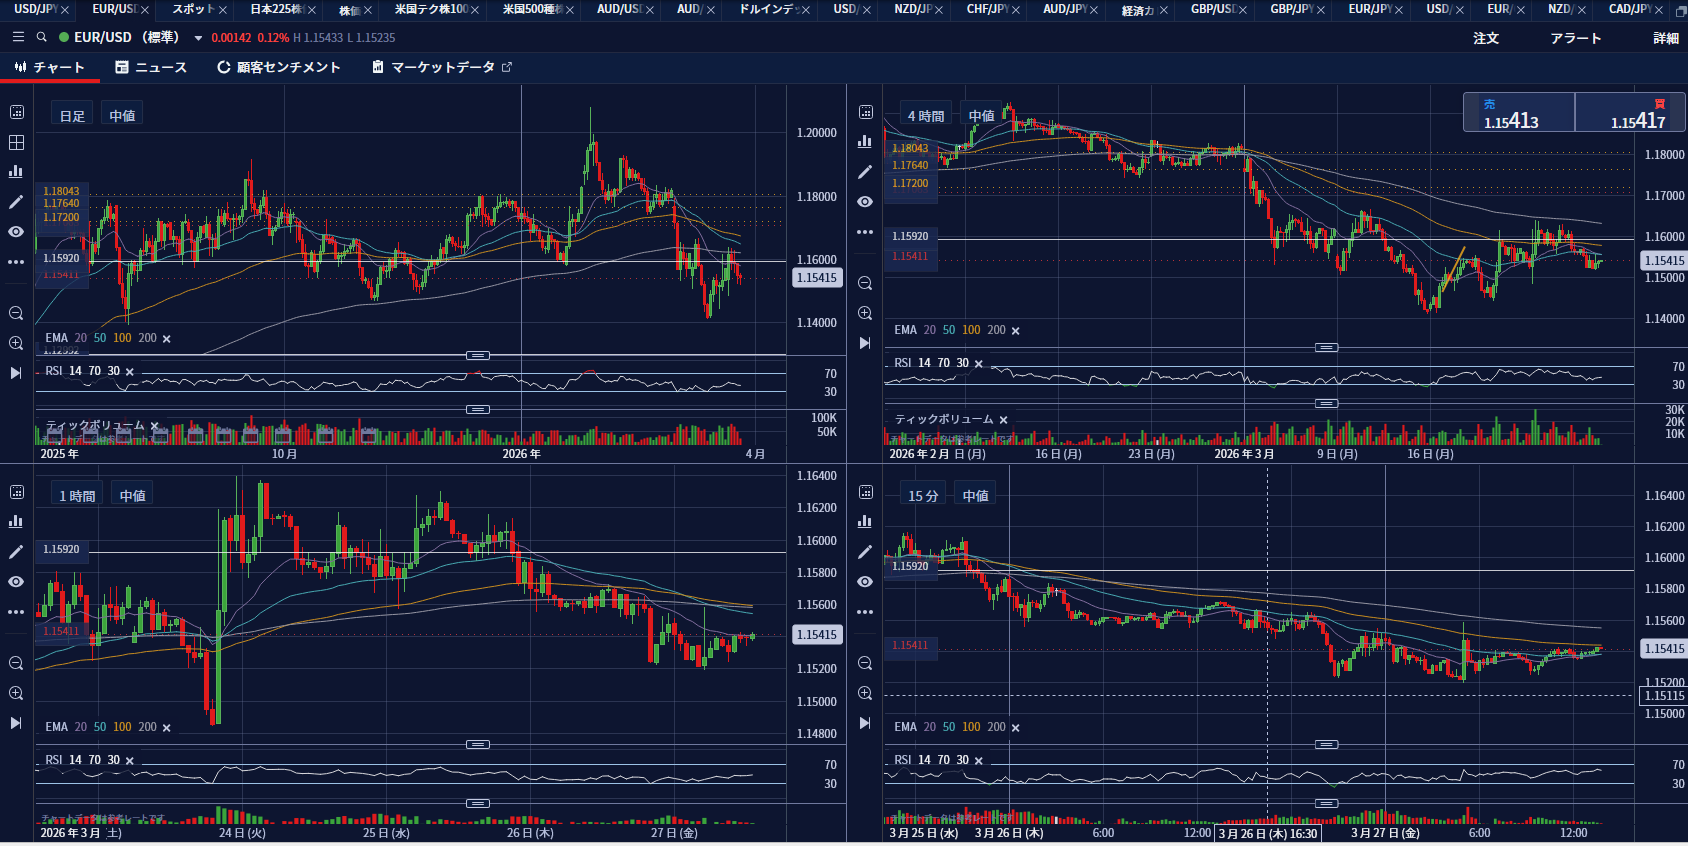Toggle visibility eye in the 4-hour chart

[x=865, y=202]
